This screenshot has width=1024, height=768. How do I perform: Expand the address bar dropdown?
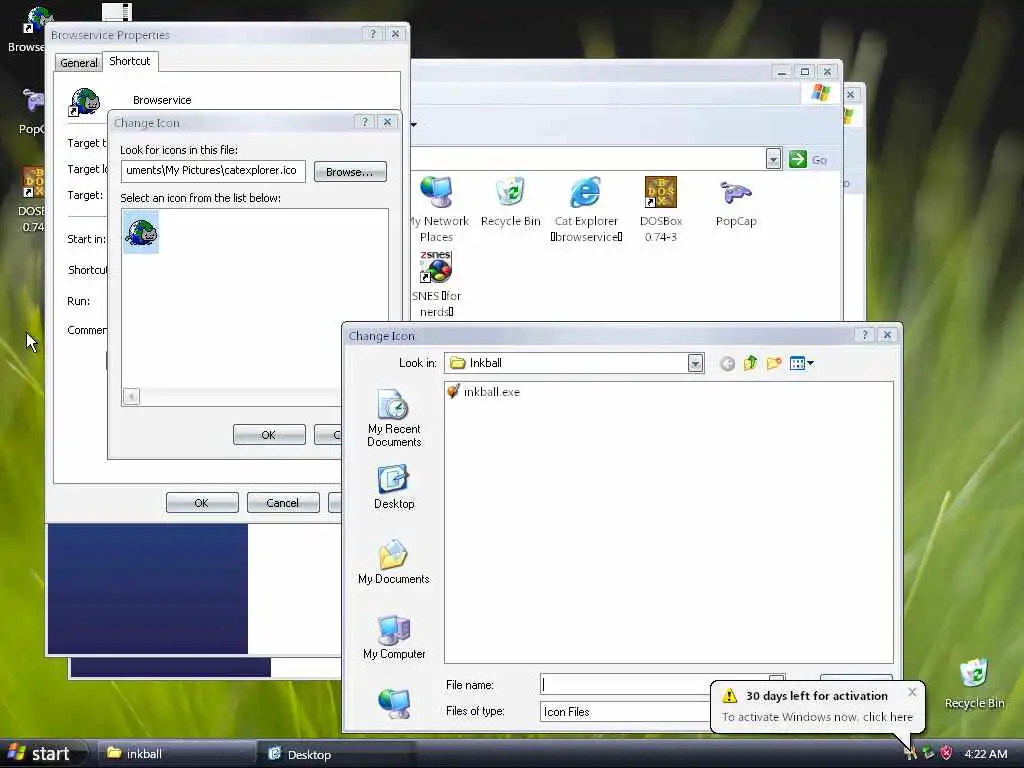pos(773,159)
